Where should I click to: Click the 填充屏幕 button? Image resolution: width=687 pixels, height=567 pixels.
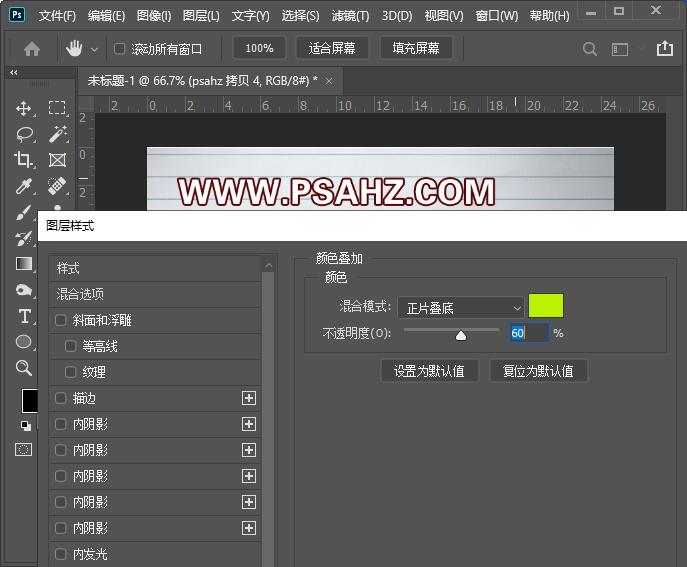tap(415, 48)
